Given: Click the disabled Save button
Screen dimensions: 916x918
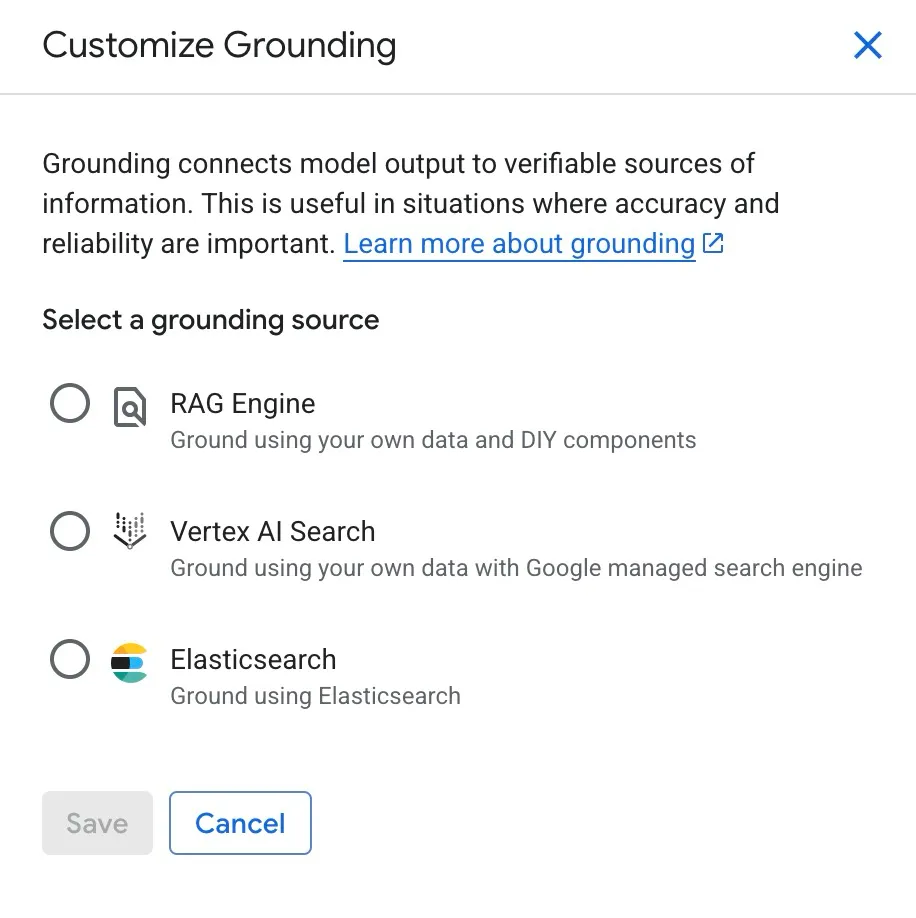Looking at the screenshot, I should click(x=96, y=823).
